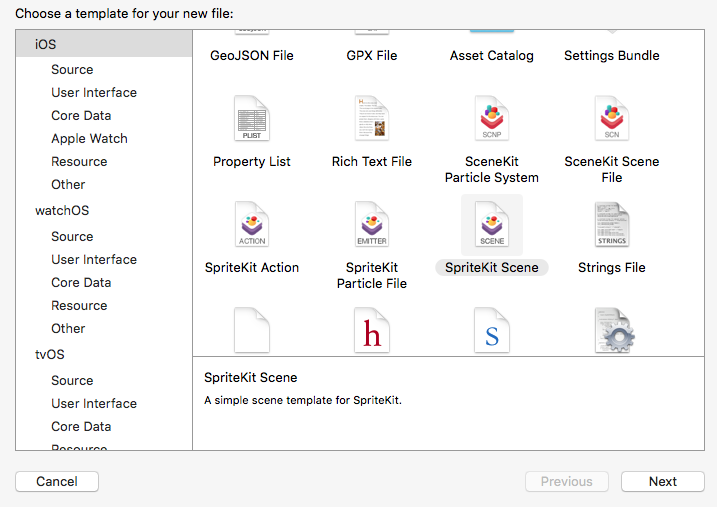The width and height of the screenshot is (717, 507).
Task: Select Other under watchOS
Action: (68, 328)
